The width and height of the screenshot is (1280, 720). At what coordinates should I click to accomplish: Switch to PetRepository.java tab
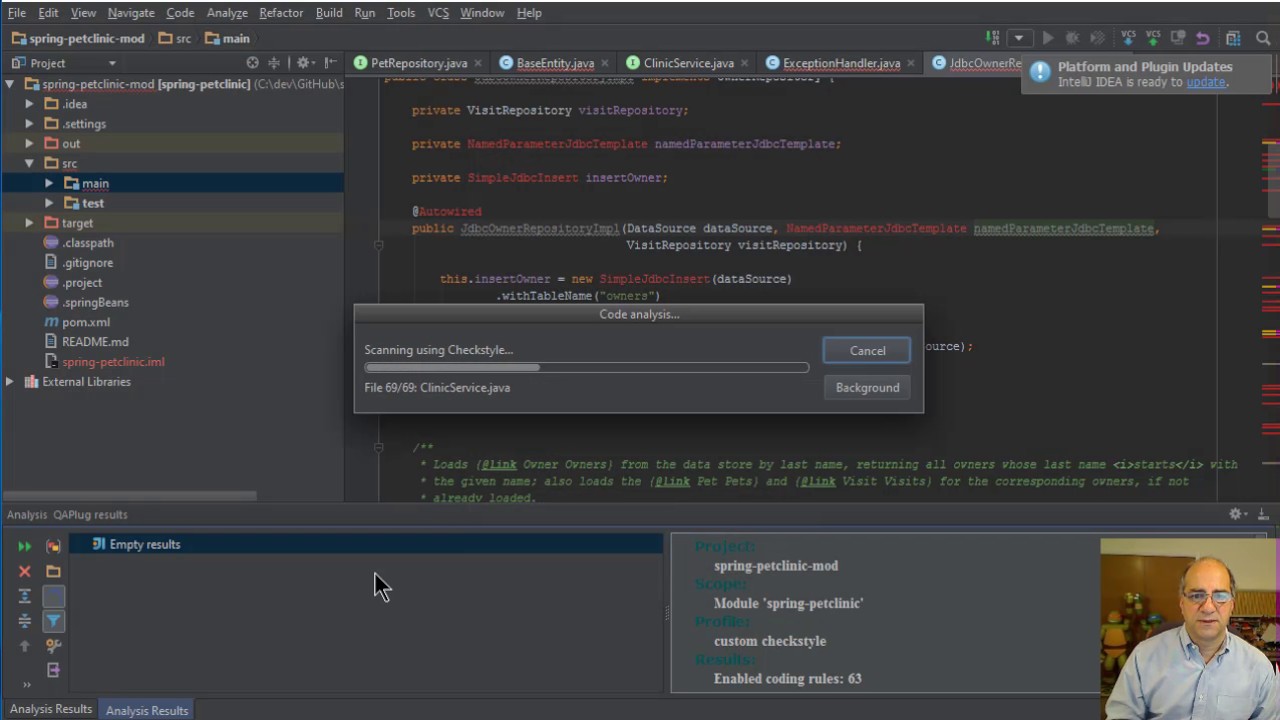(419, 63)
